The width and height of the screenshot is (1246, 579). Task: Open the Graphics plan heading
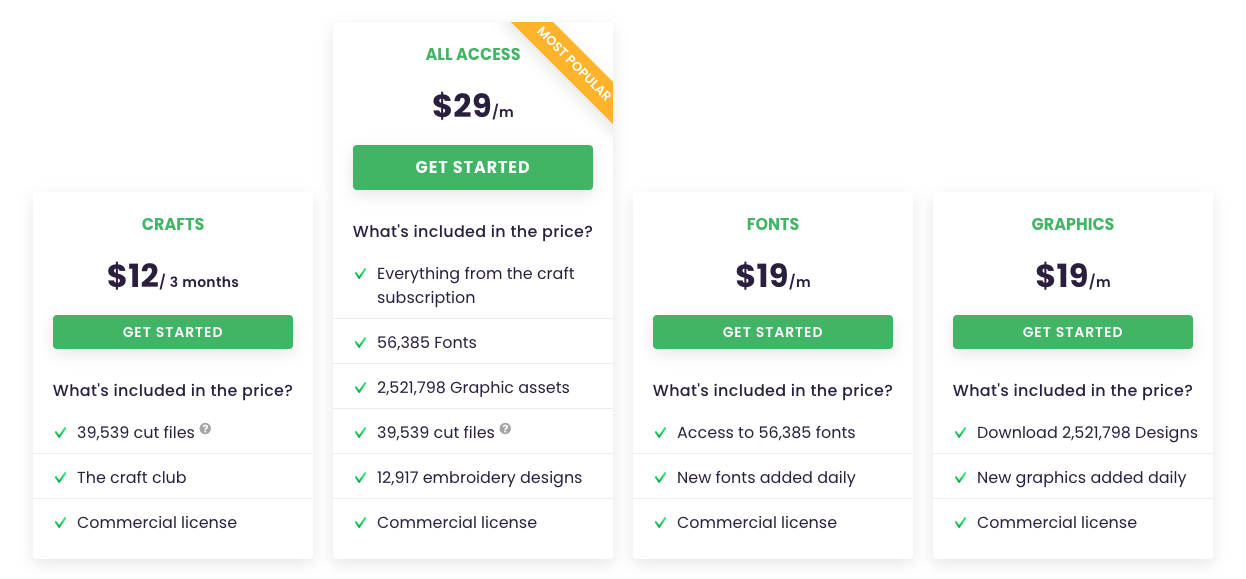click(x=1073, y=224)
